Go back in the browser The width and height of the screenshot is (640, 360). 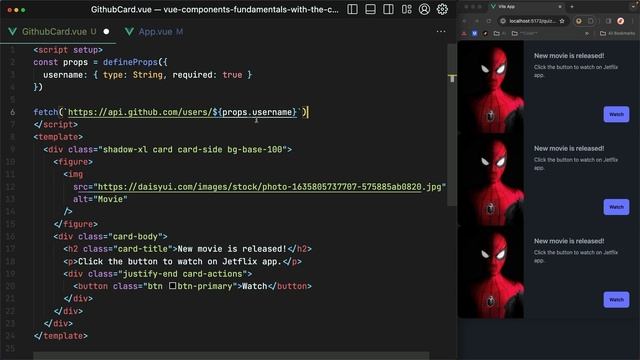pyautogui.click(x=464, y=21)
